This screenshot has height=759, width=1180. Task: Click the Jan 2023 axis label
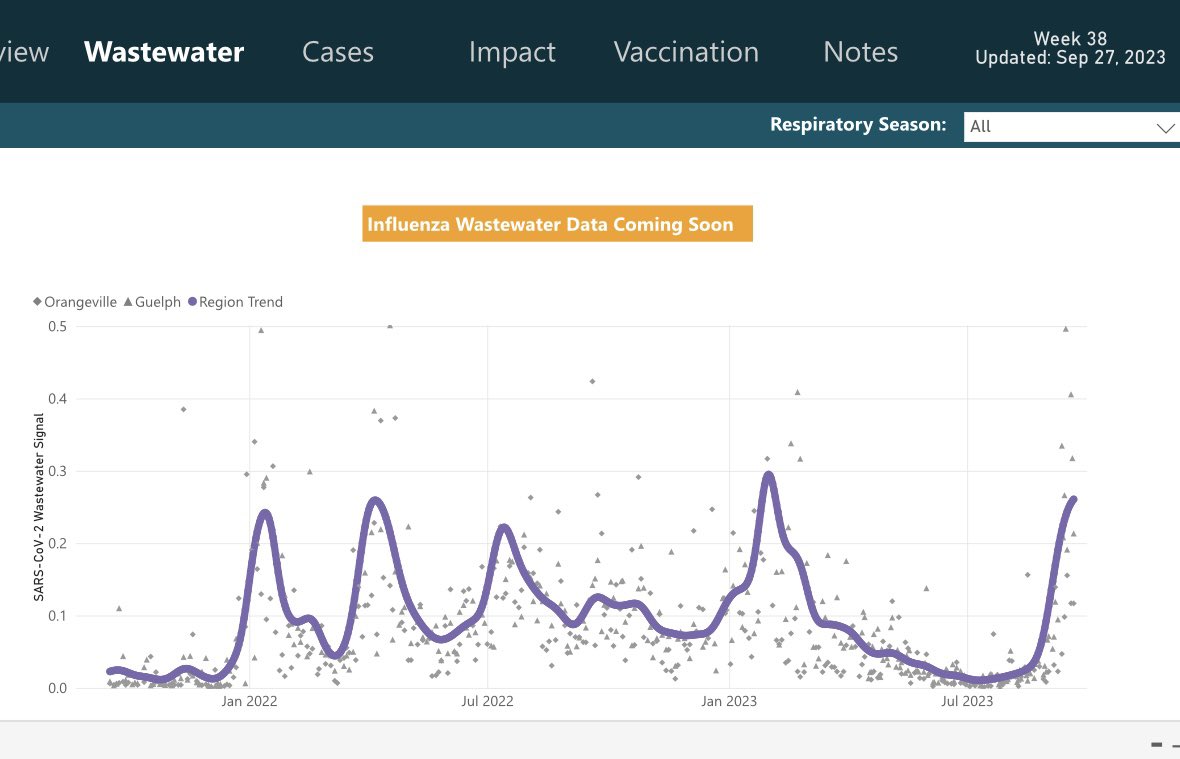728,701
